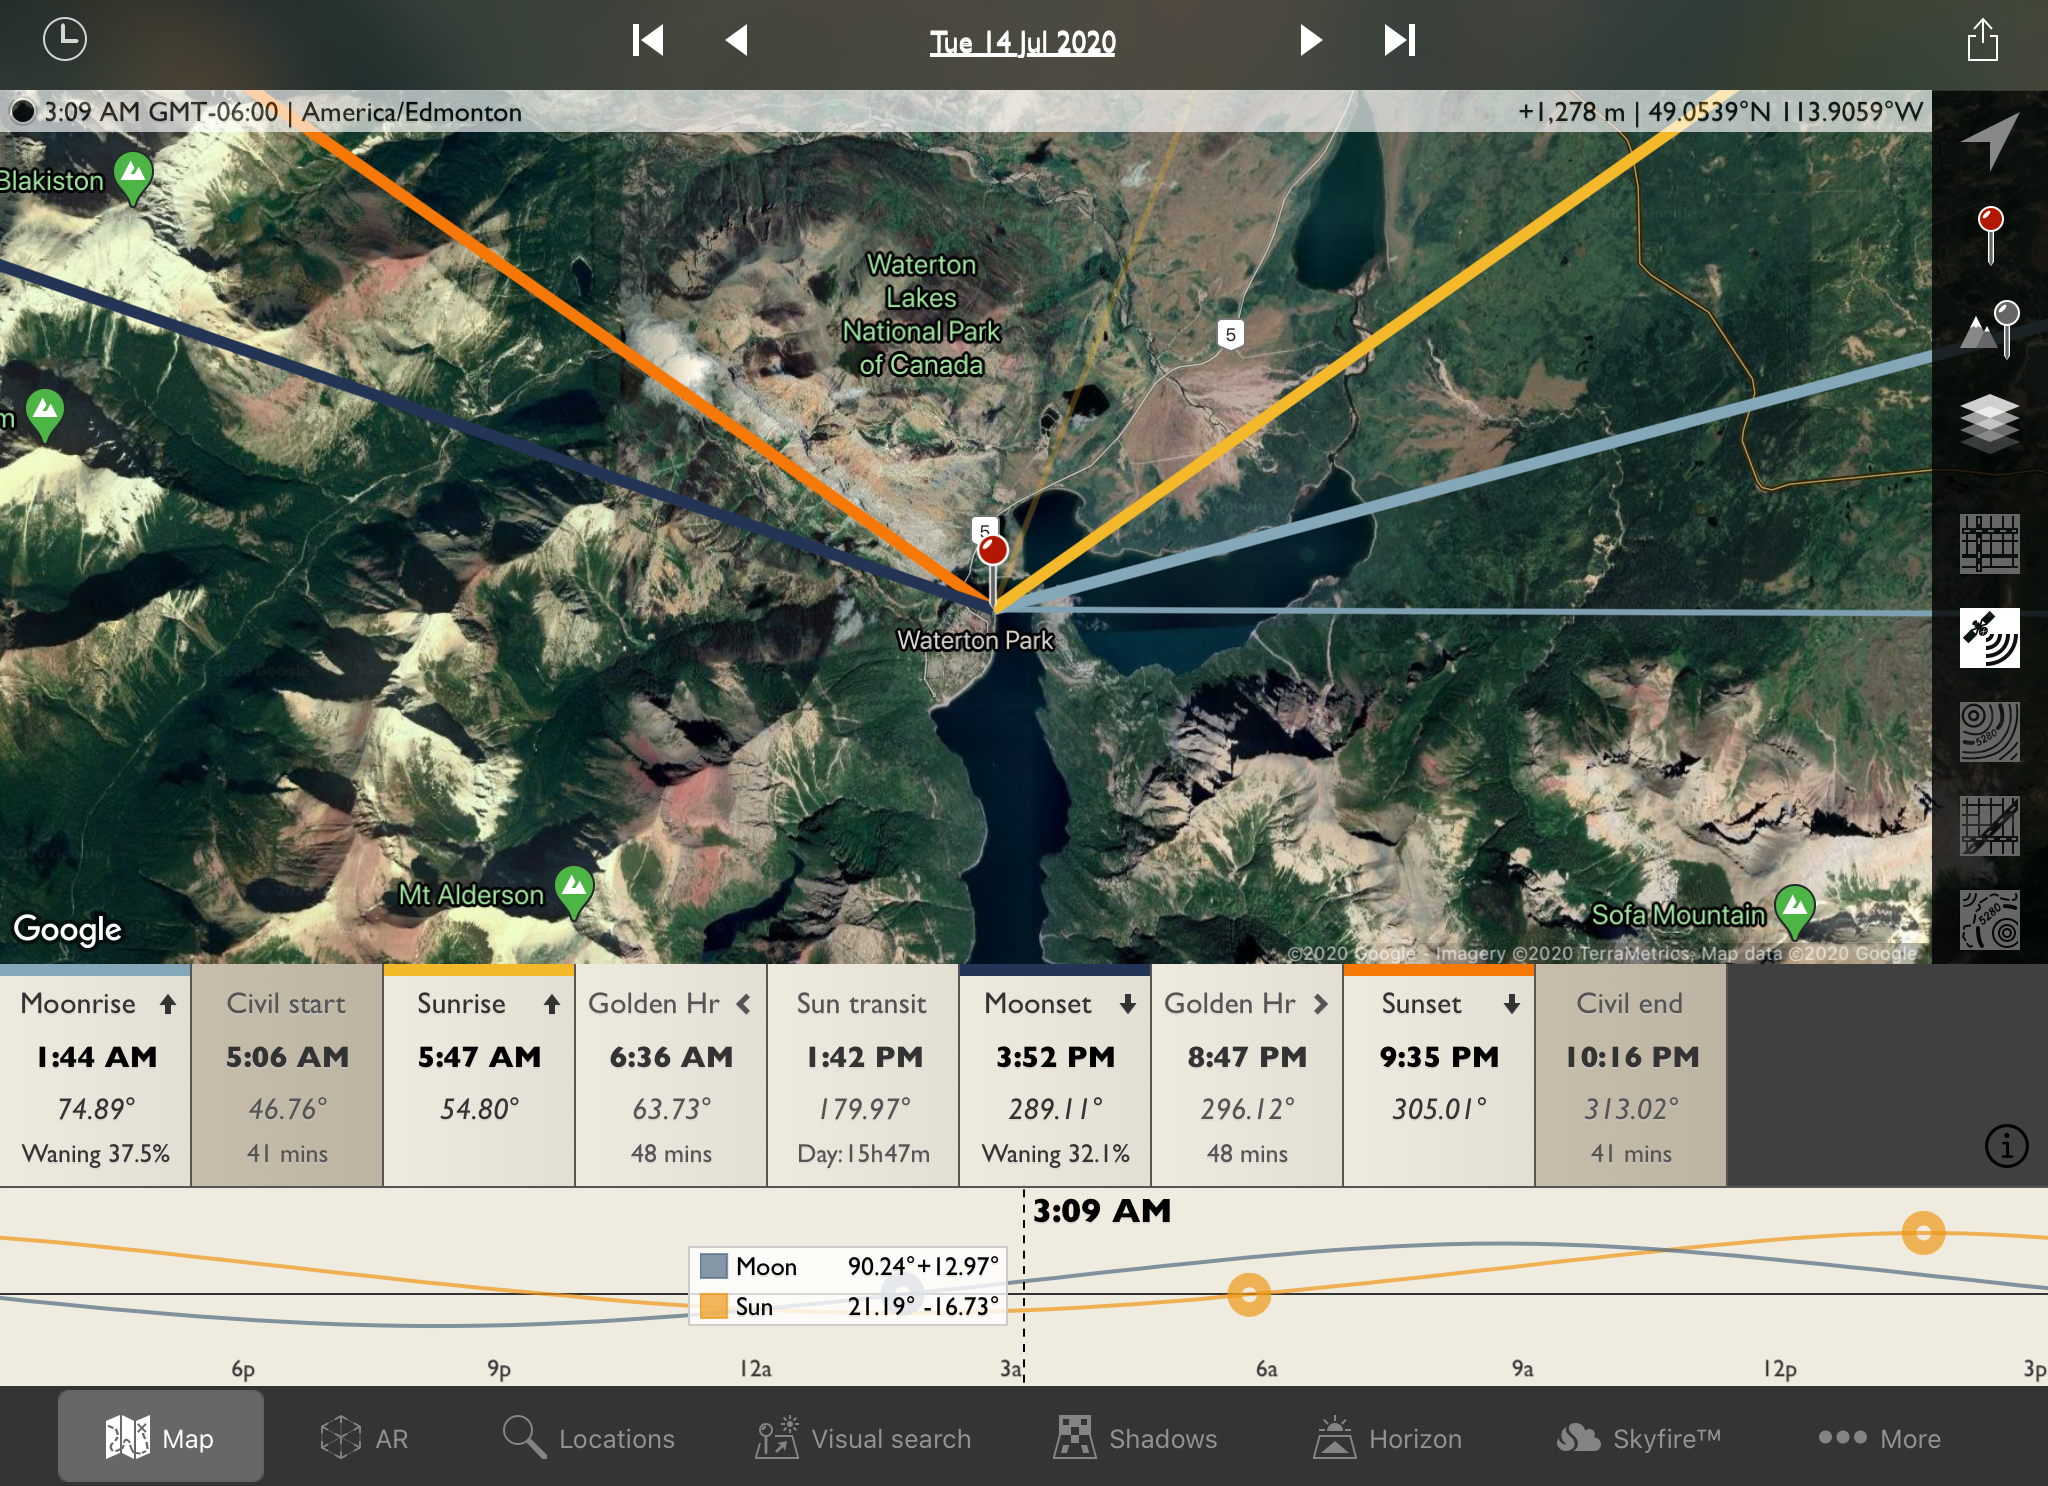Open the share export icon
Image resolution: width=2048 pixels, height=1486 pixels.
tap(1982, 41)
